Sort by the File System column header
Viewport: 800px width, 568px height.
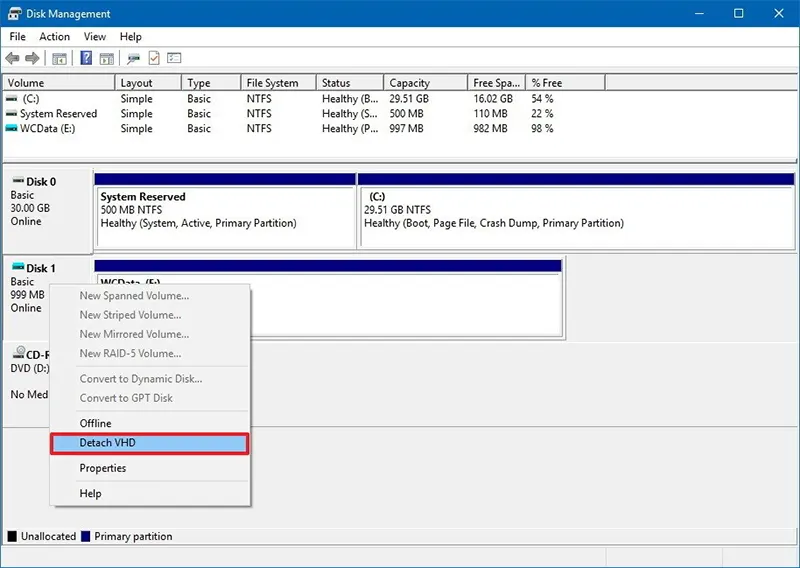click(279, 83)
